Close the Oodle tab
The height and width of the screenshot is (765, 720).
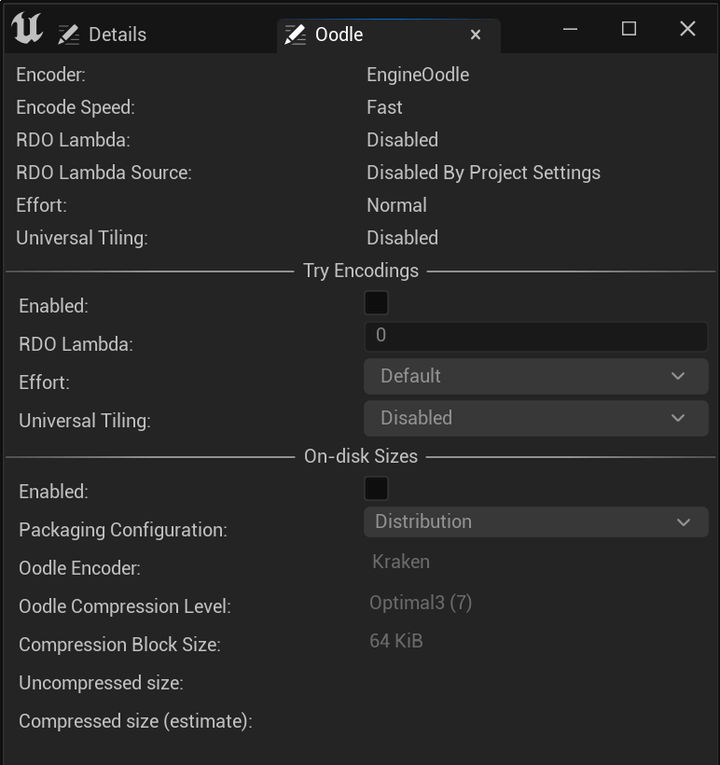click(x=476, y=35)
